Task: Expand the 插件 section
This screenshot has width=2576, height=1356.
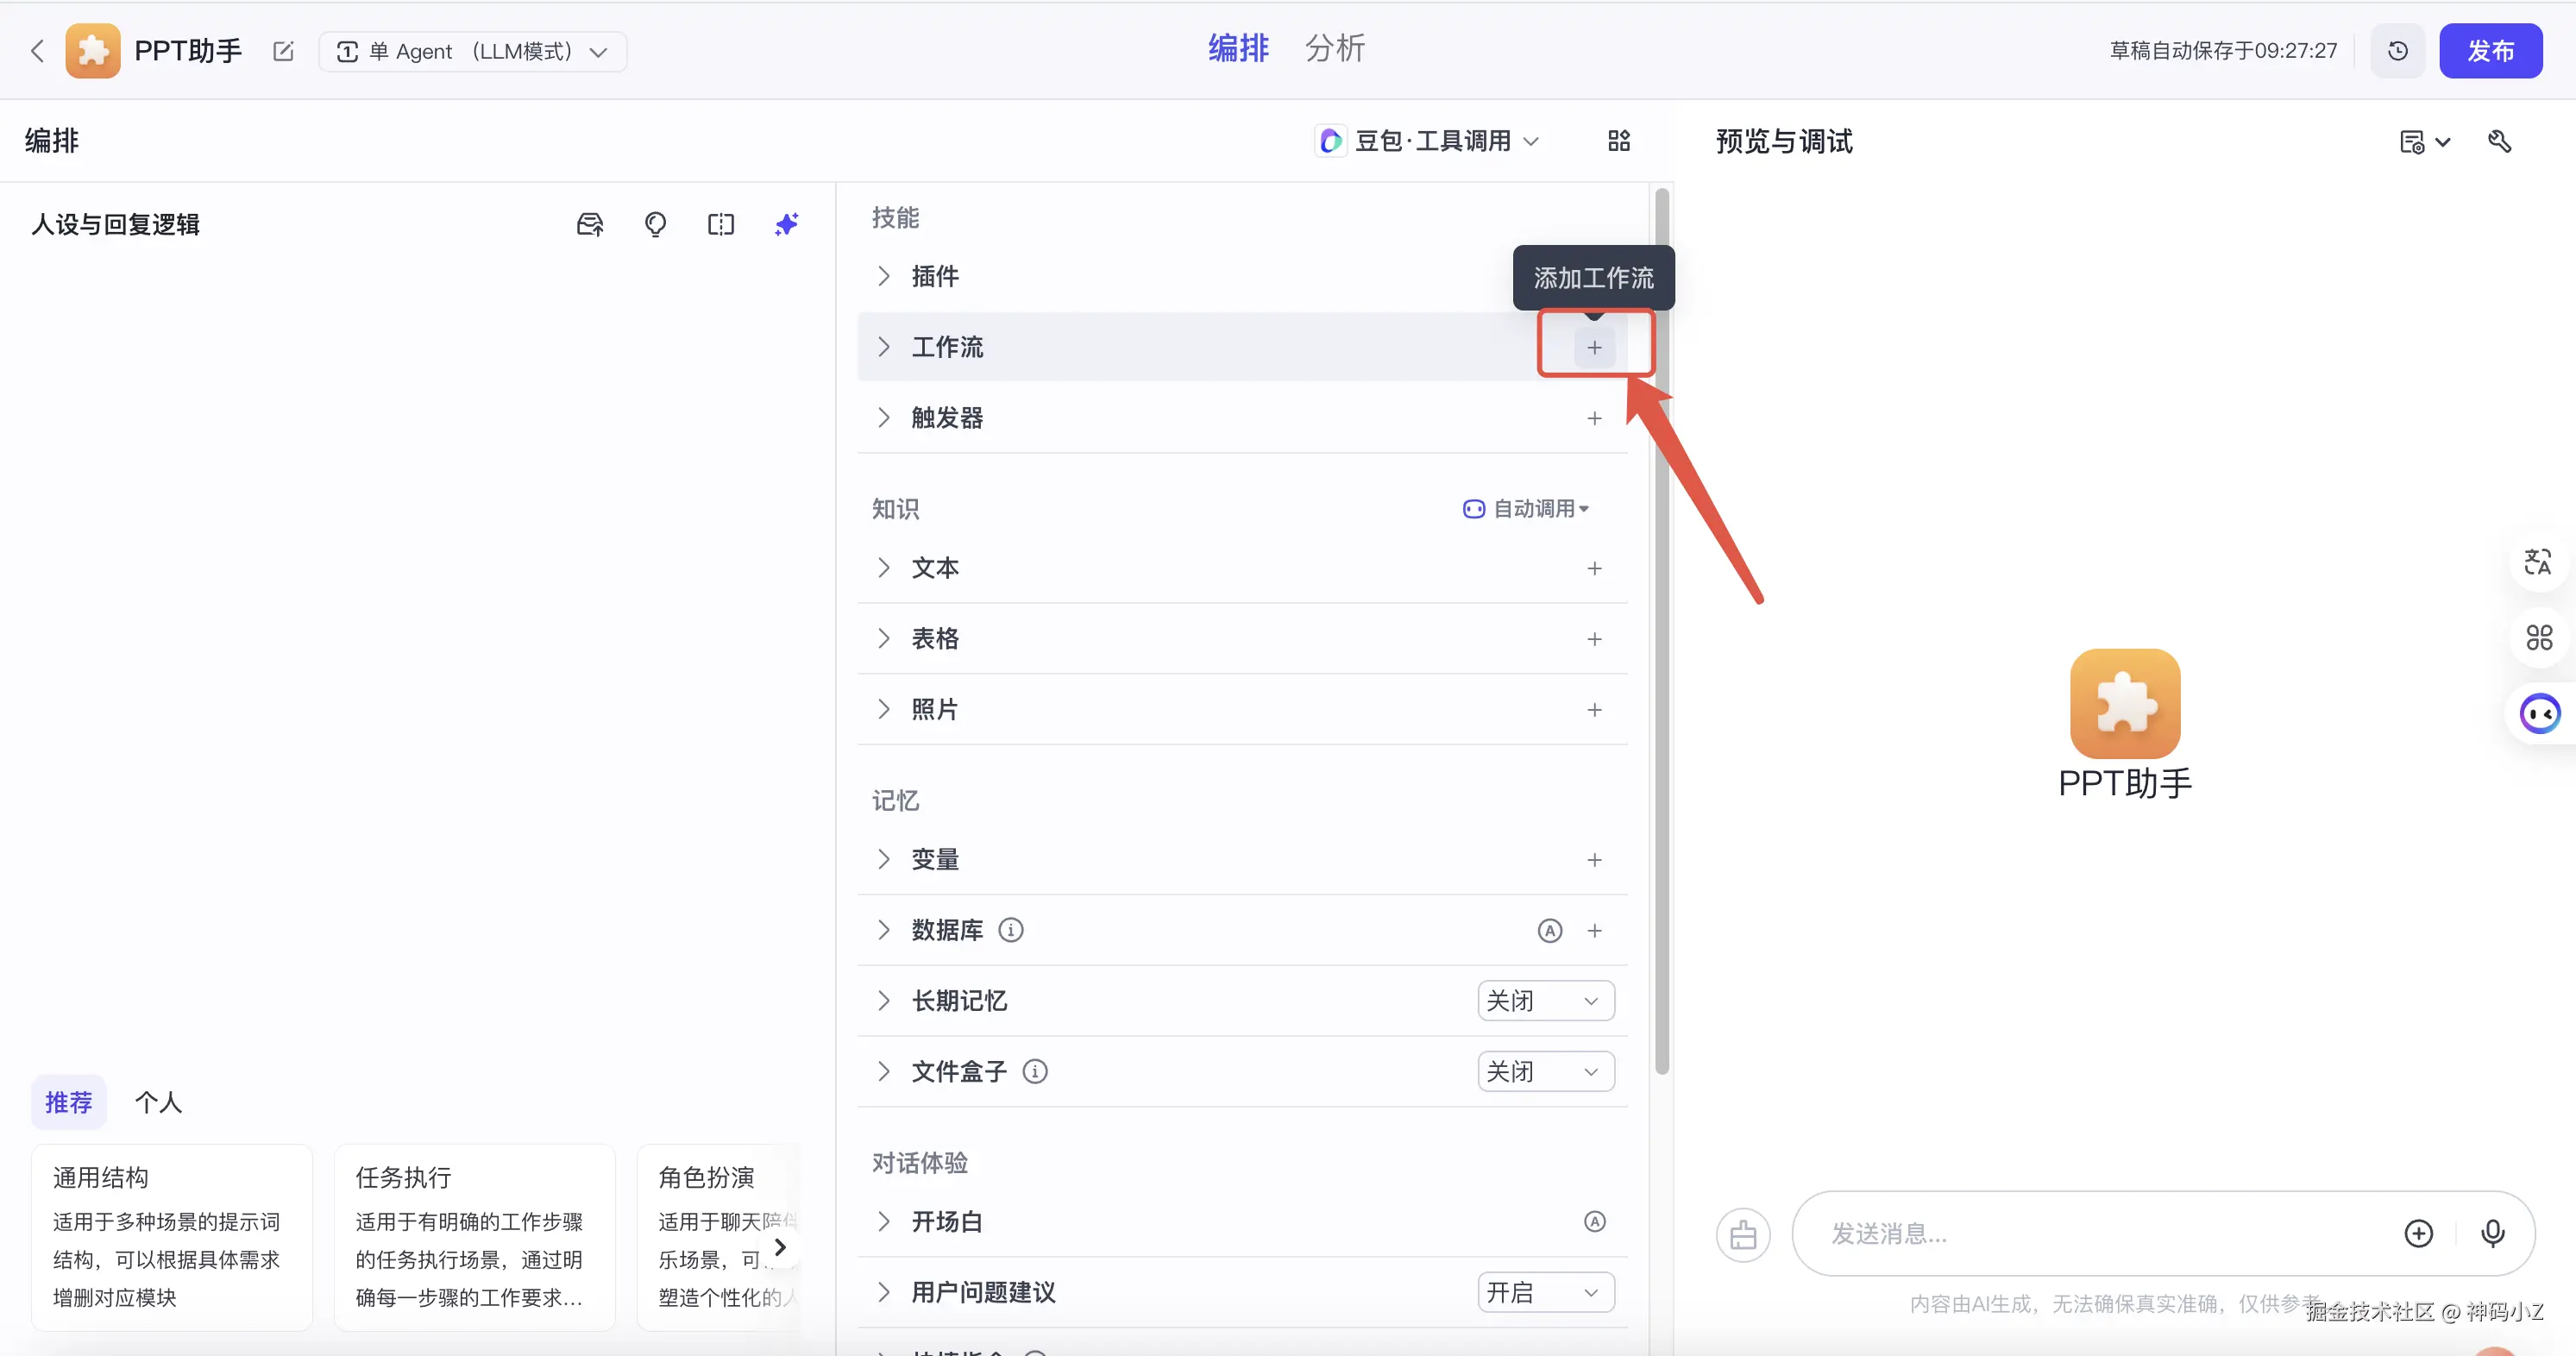Action: pyautogui.click(x=934, y=276)
